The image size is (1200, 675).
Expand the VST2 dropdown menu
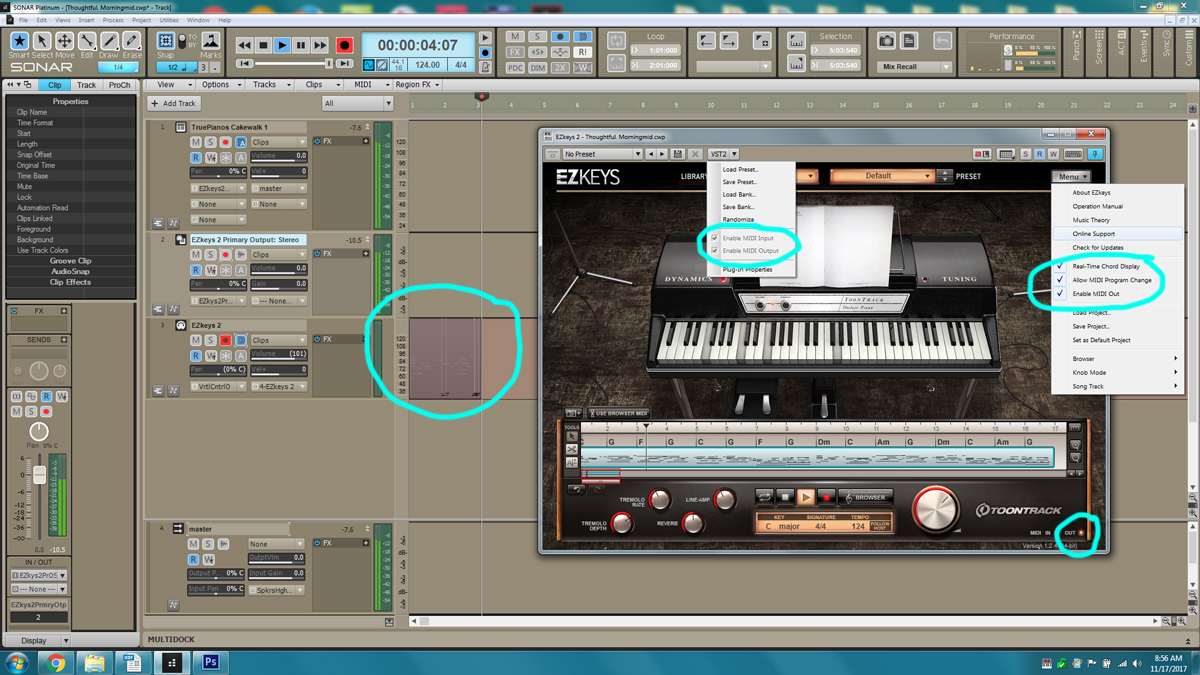tap(723, 154)
